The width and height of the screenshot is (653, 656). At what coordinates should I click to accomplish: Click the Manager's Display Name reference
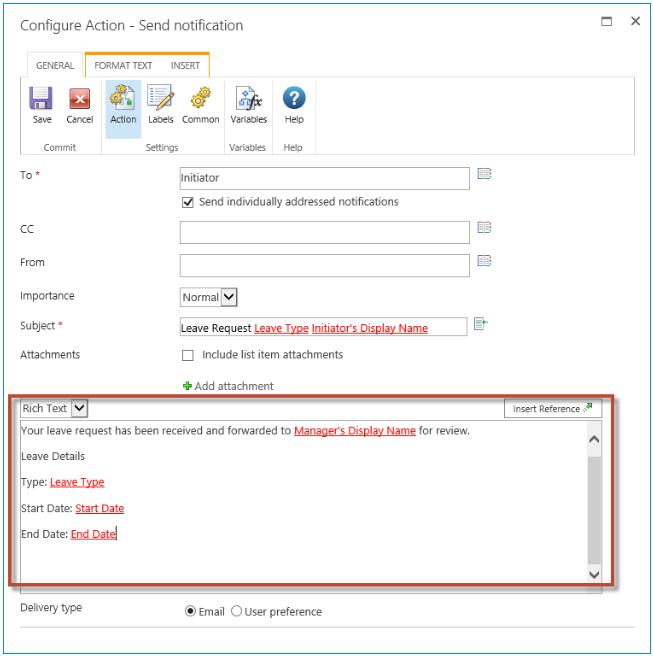coord(355,430)
